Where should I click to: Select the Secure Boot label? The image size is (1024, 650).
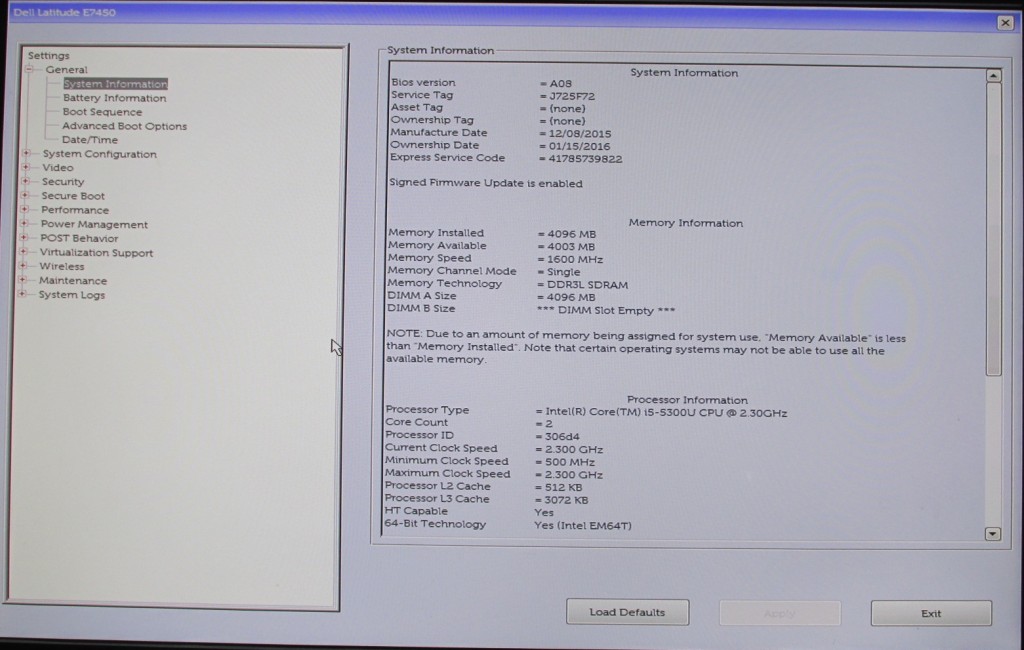tap(72, 196)
